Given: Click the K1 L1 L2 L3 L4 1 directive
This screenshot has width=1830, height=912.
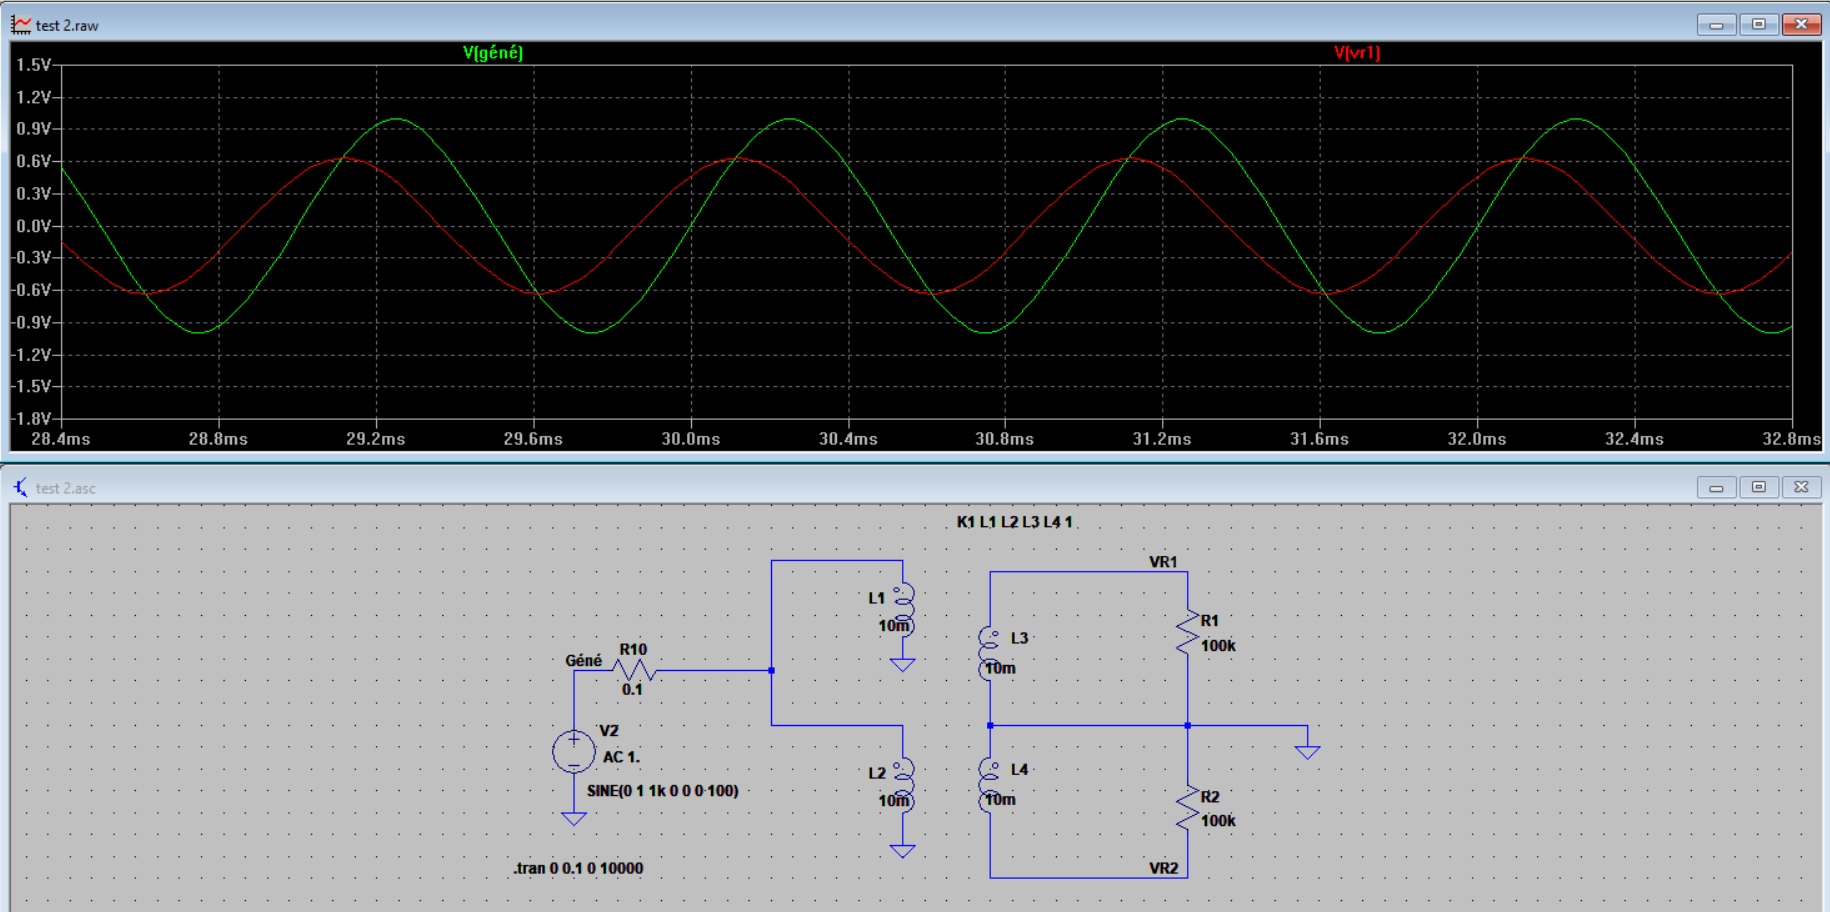Looking at the screenshot, I should [1014, 521].
